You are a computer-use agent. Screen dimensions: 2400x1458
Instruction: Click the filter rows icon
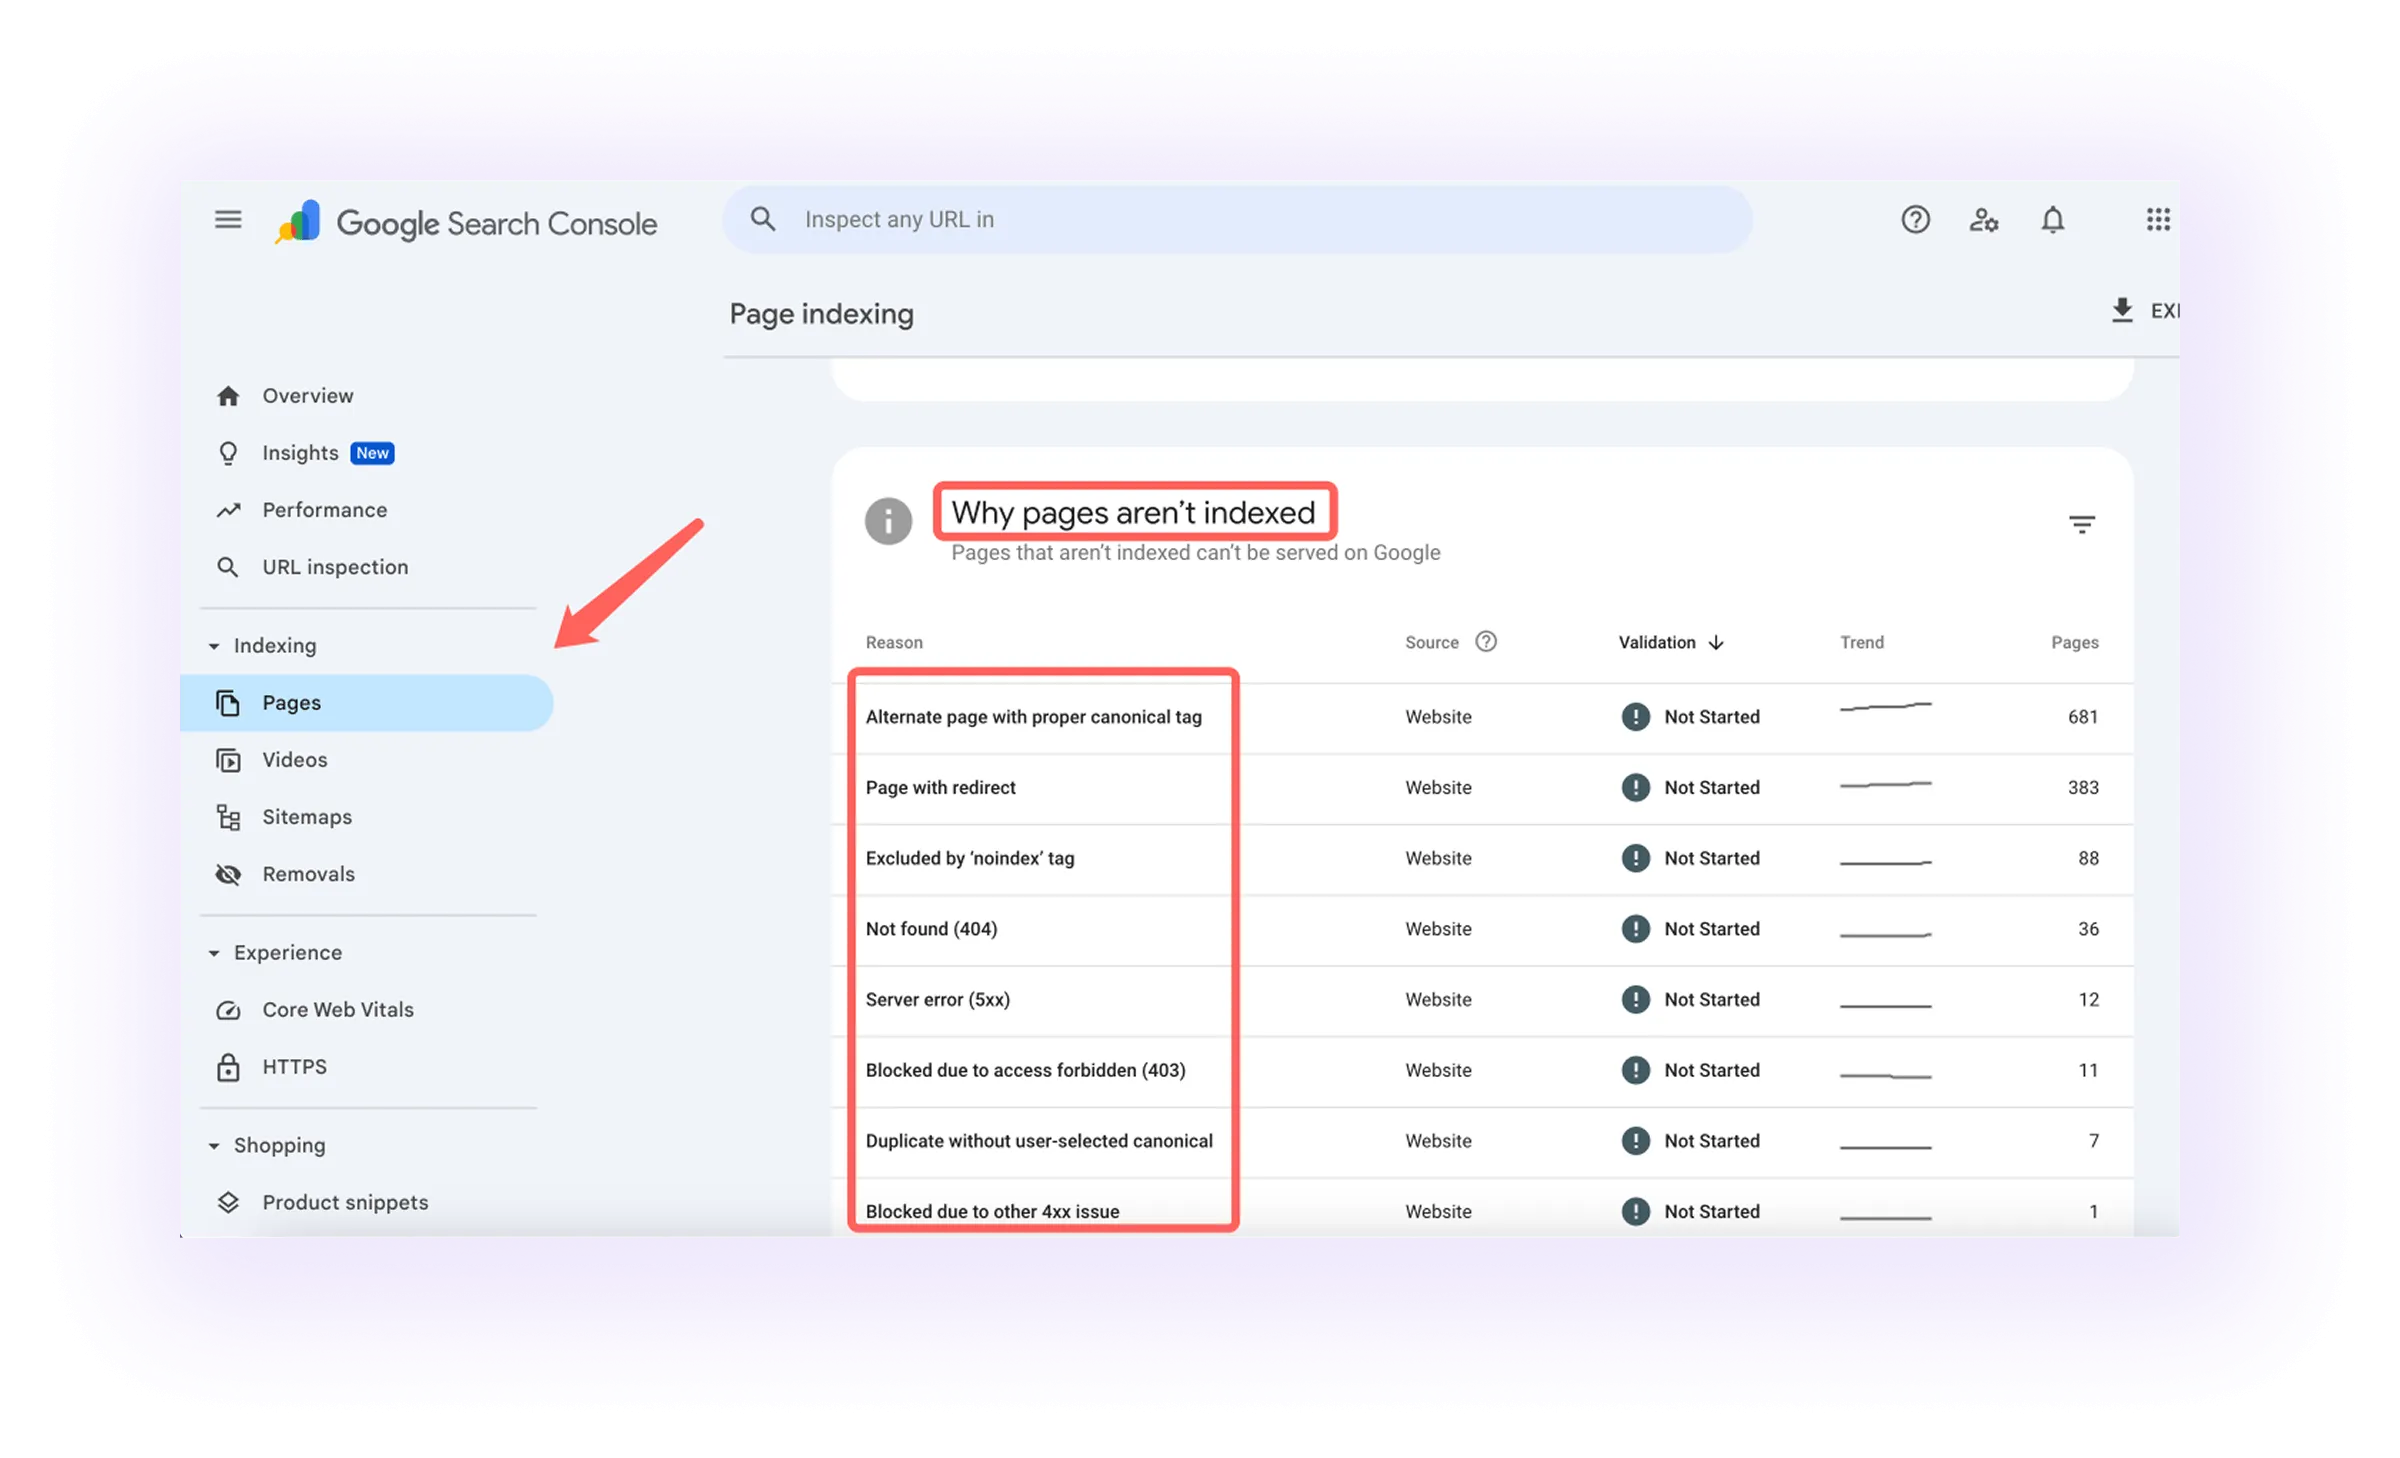[x=2082, y=524]
